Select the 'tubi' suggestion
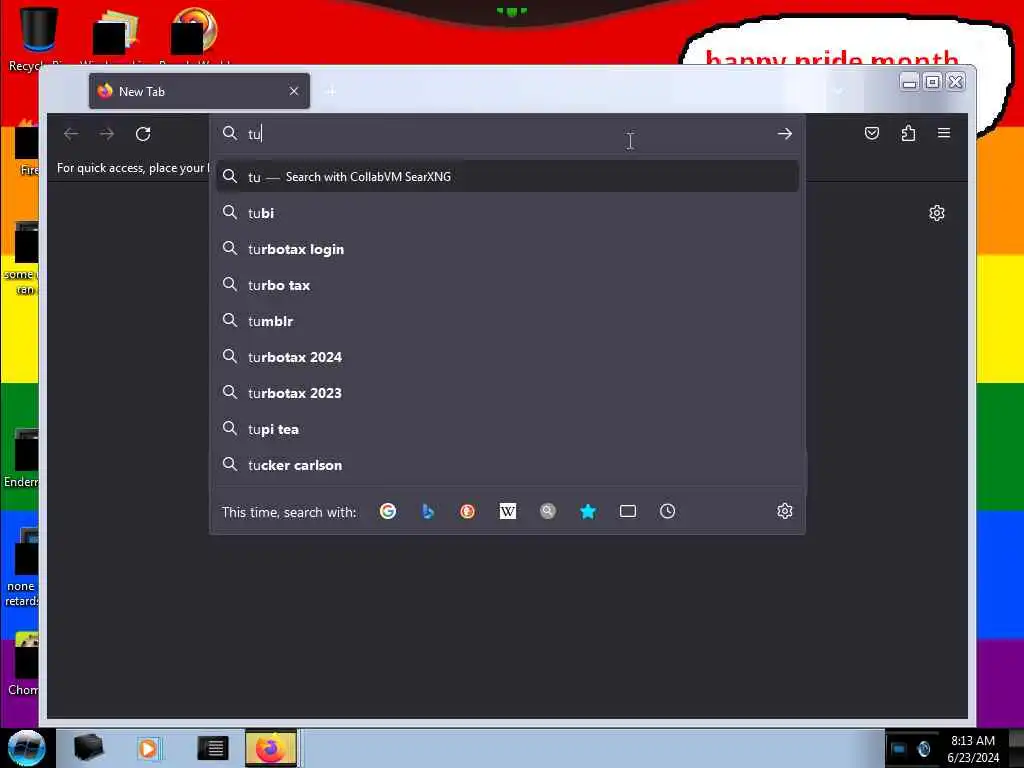Viewport: 1024px width, 768px height. 507,213
